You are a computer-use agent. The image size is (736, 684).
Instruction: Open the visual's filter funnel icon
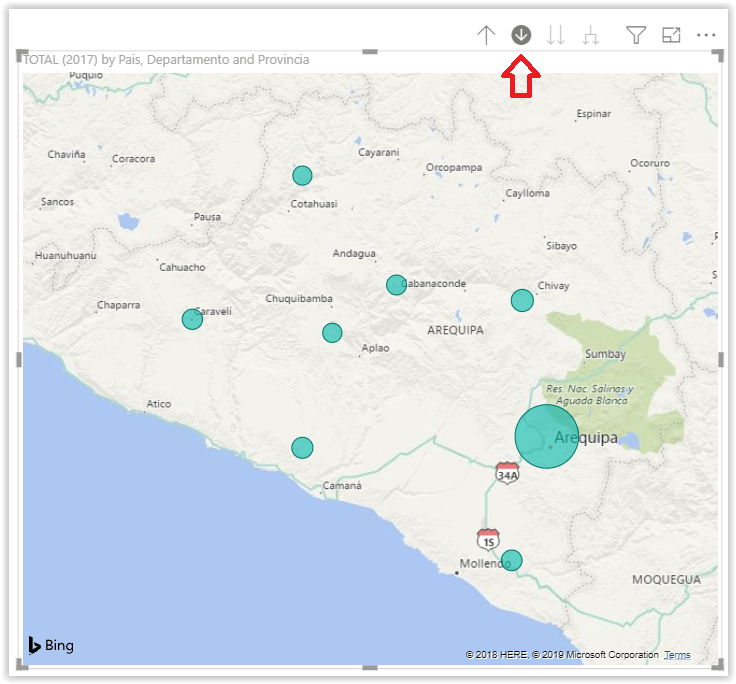(635, 36)
